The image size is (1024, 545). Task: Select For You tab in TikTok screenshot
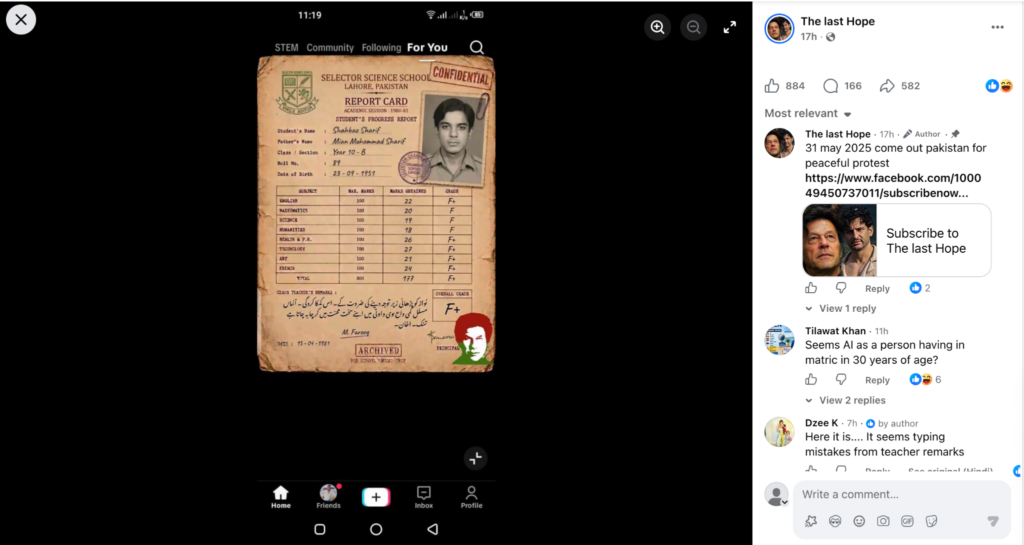[x=427, y=48]
